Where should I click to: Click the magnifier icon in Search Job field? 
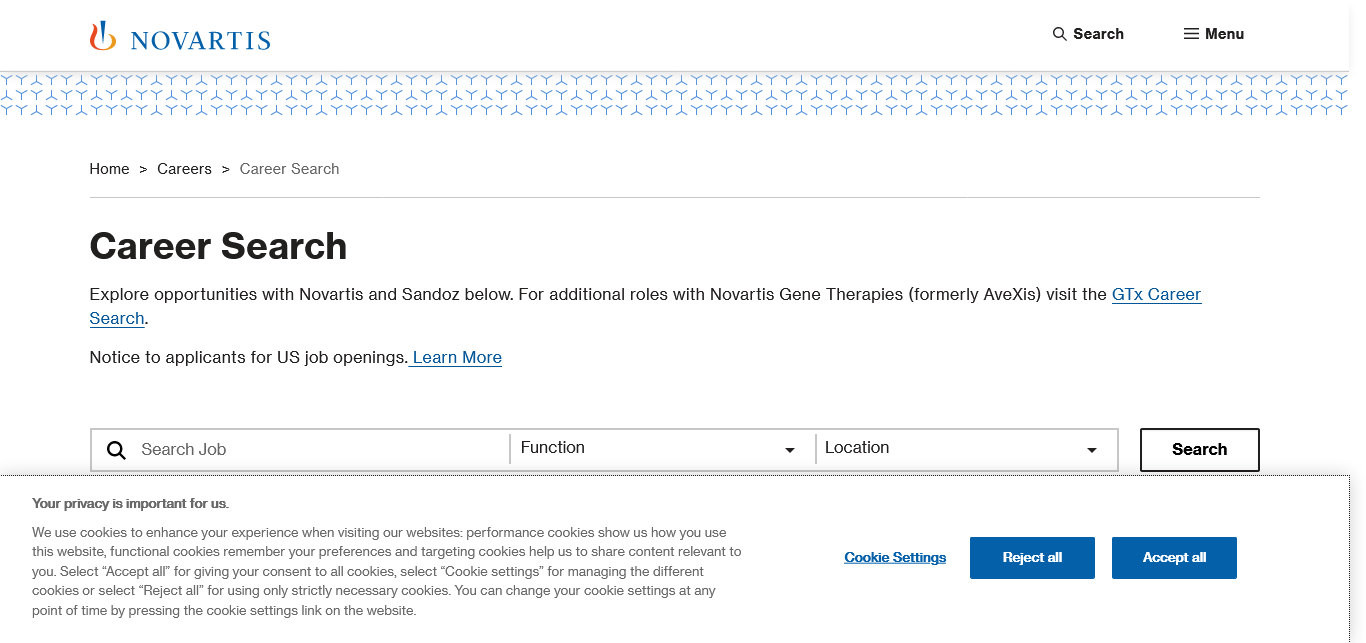point(117,450)
